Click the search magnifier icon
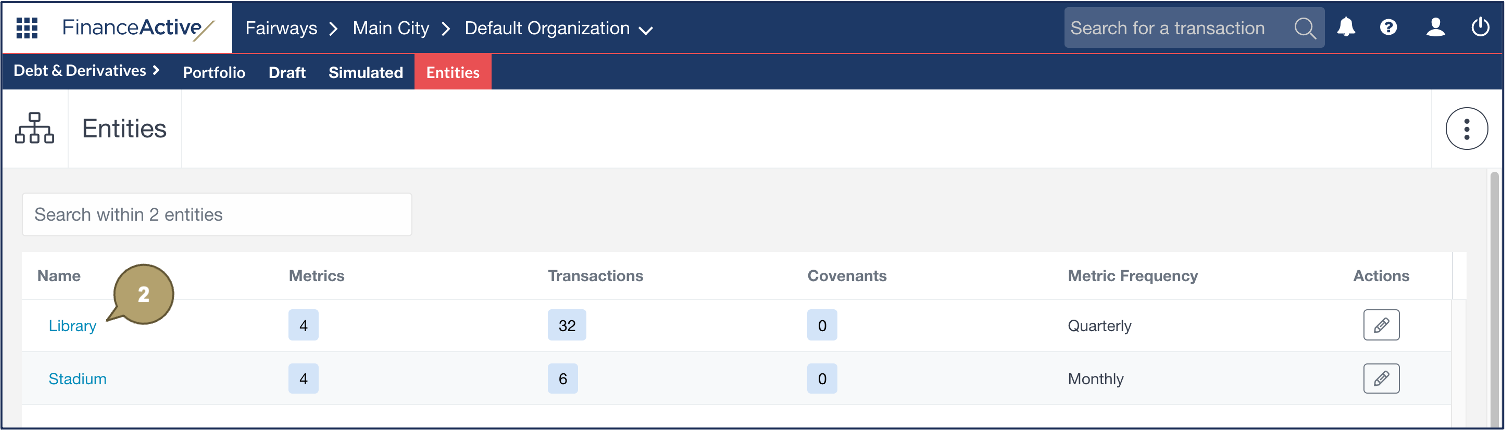This screenshot has height=431, width=1506. (1305, 28)
